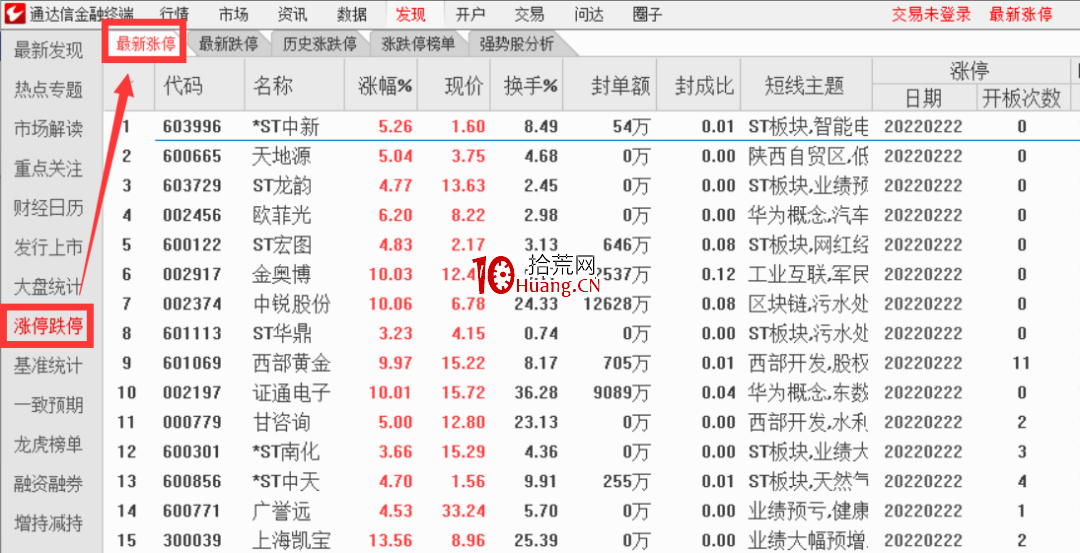Viewport: 1080px width, 553px height.
Task: Click stock name 欧菲光
Action: tap(282, 216)
